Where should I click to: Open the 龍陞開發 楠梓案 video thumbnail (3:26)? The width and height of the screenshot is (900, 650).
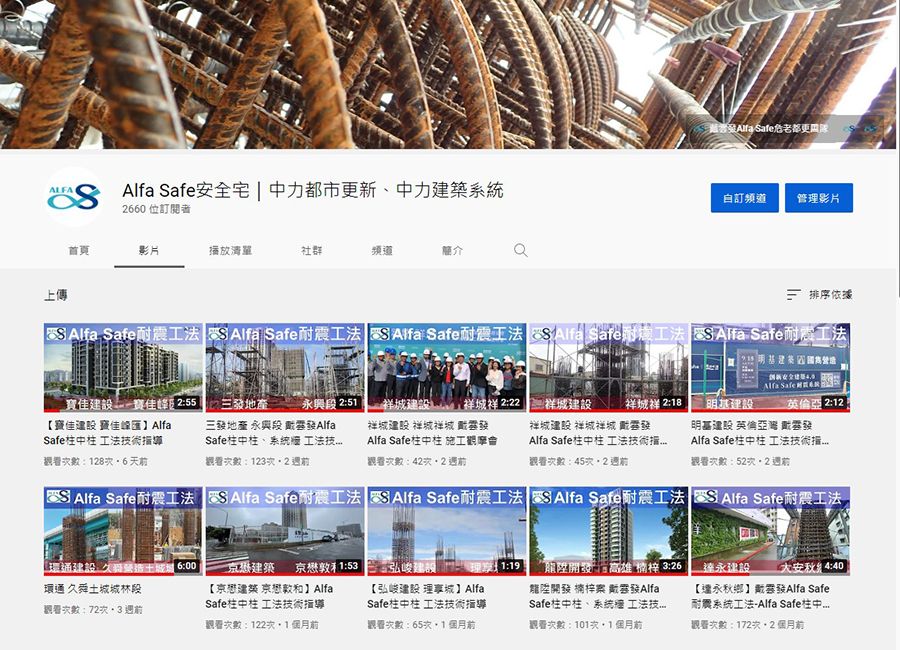pos(608,531)
